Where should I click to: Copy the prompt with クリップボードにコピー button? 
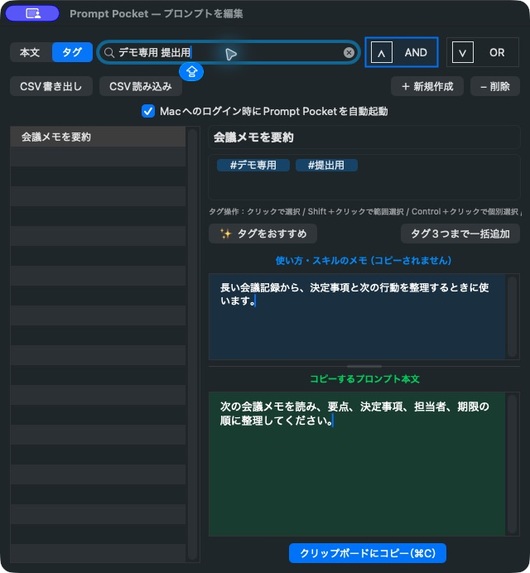point(367,553)
